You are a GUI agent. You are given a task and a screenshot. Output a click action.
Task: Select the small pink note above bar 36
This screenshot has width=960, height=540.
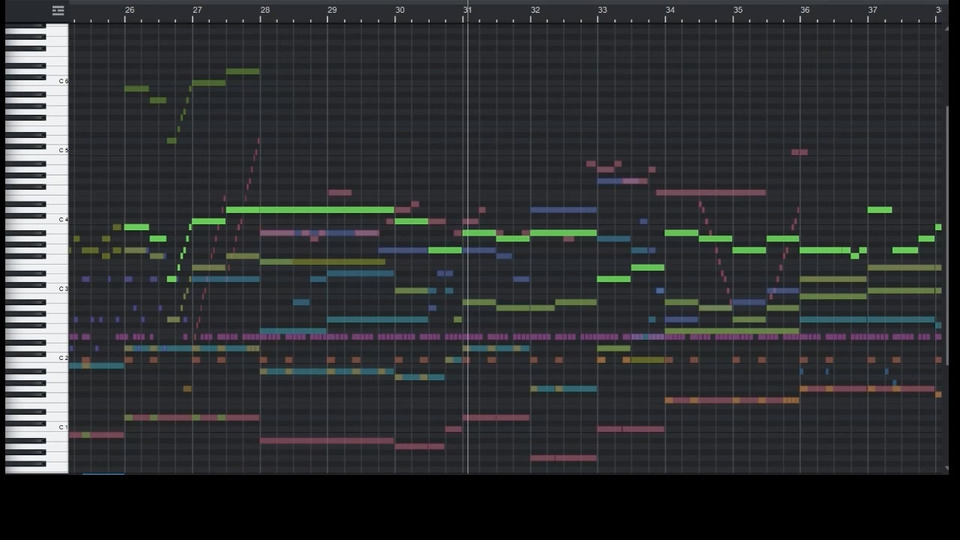point(800,152)
